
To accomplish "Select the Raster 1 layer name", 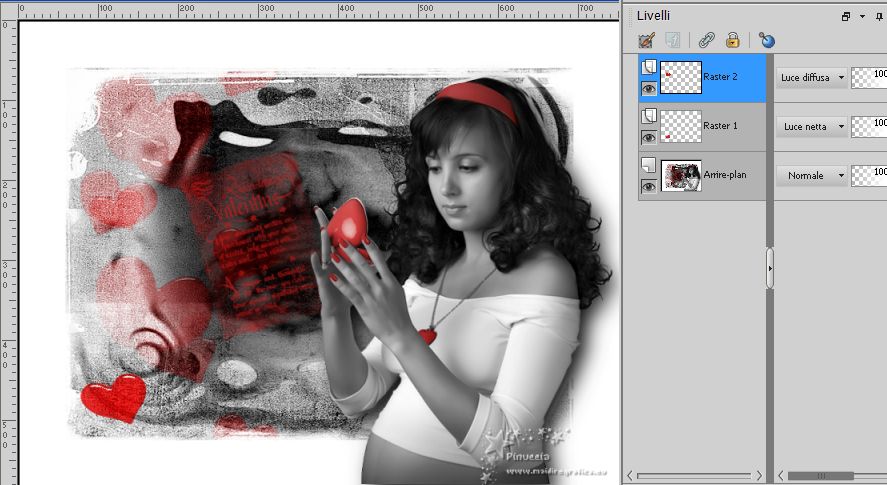I will coord(720,126).
